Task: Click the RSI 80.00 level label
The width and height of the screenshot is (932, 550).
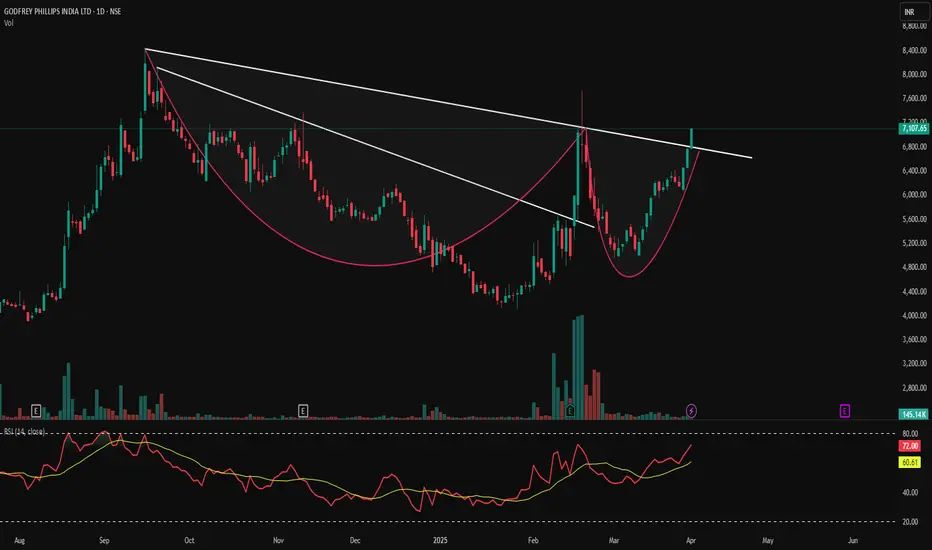Action: coord(910,434)
